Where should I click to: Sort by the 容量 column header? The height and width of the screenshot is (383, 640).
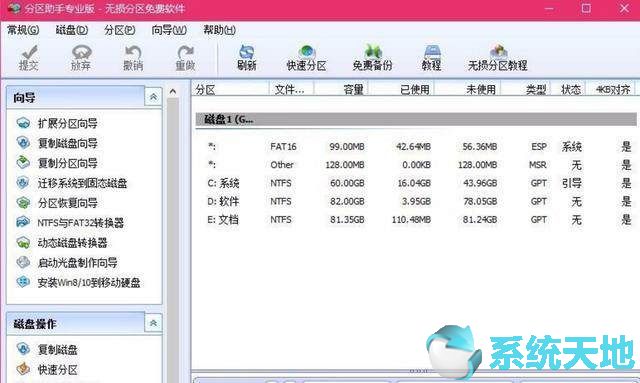pyautogui.click(x=341, y=89)
